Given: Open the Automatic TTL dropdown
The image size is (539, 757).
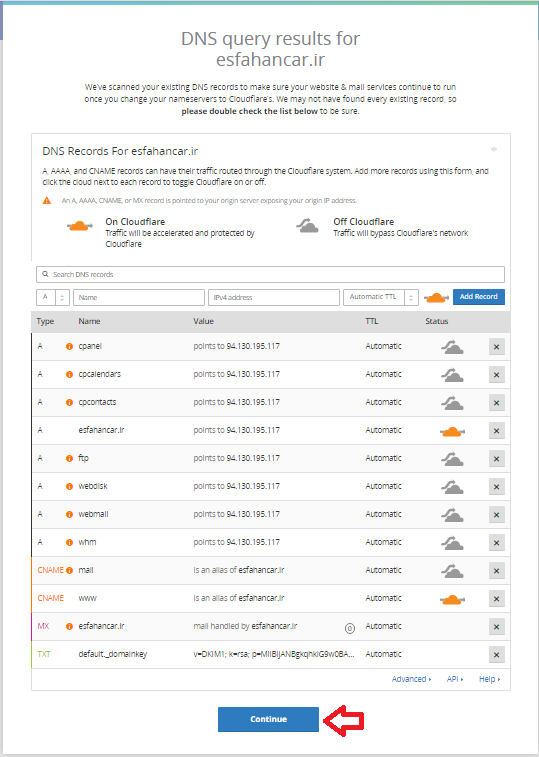Looking at the screenshot, I should (381, 297).
